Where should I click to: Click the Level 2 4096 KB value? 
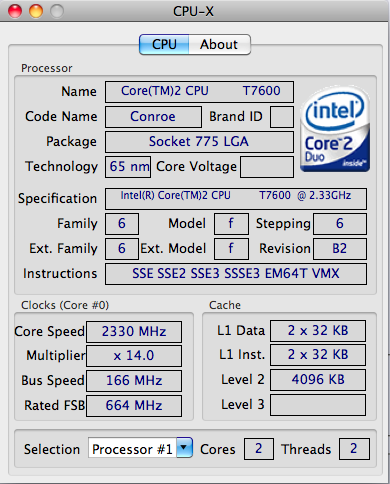coord(318,380)
